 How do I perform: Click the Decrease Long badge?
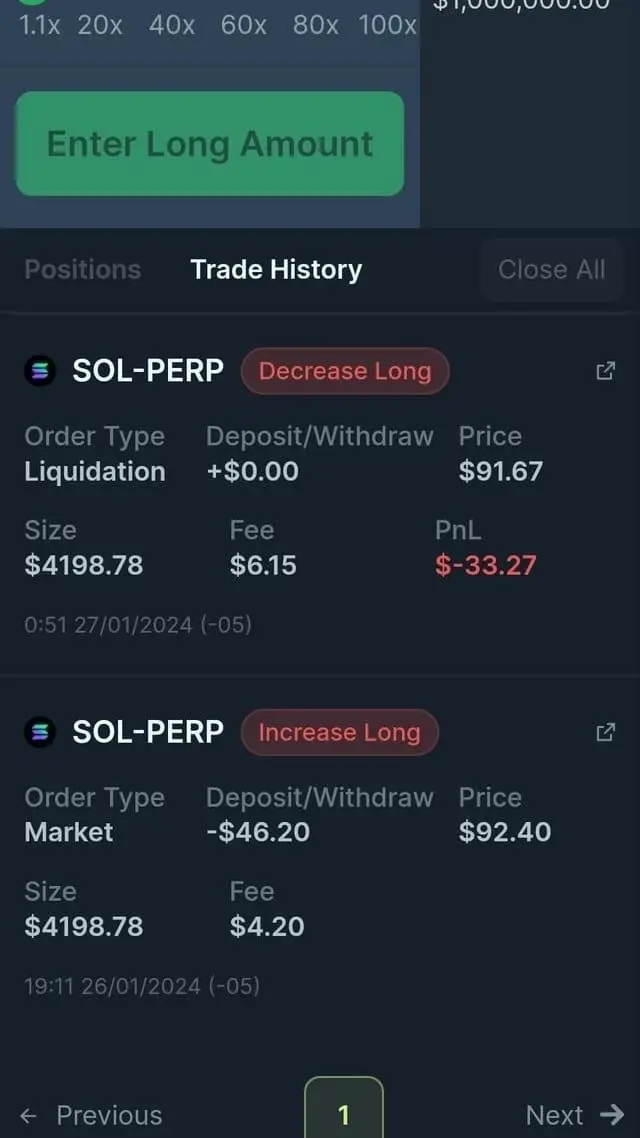pyautogui.click(x=345, y=371)
